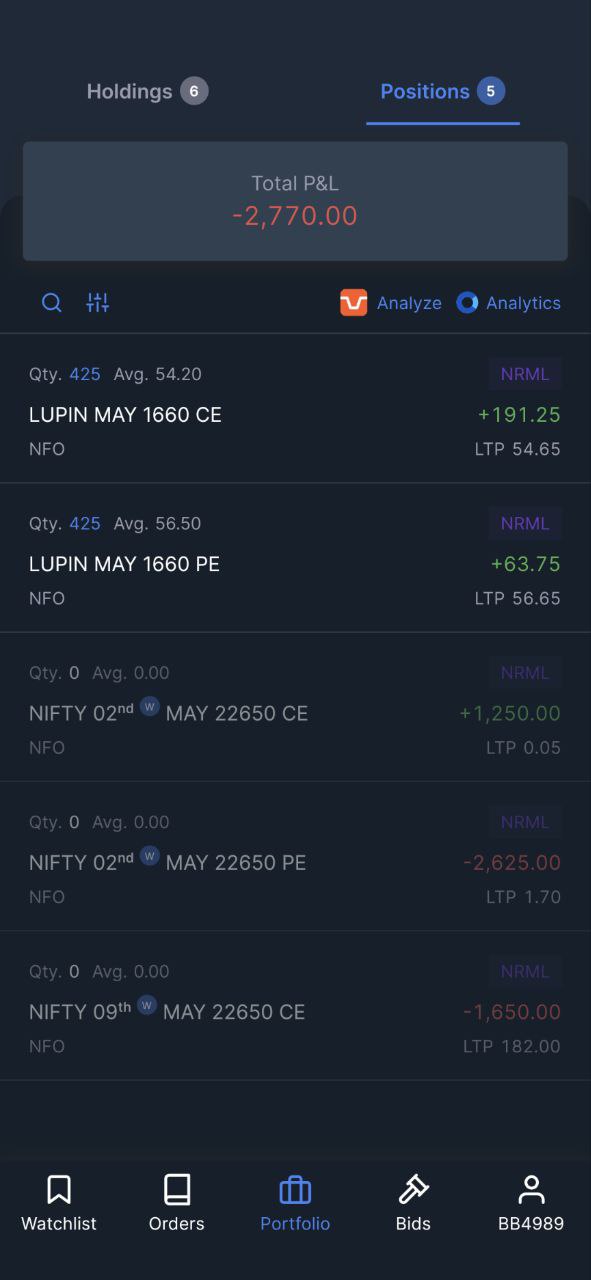Select the Positions tab
591x1280 pixels.
coord(443,92)
